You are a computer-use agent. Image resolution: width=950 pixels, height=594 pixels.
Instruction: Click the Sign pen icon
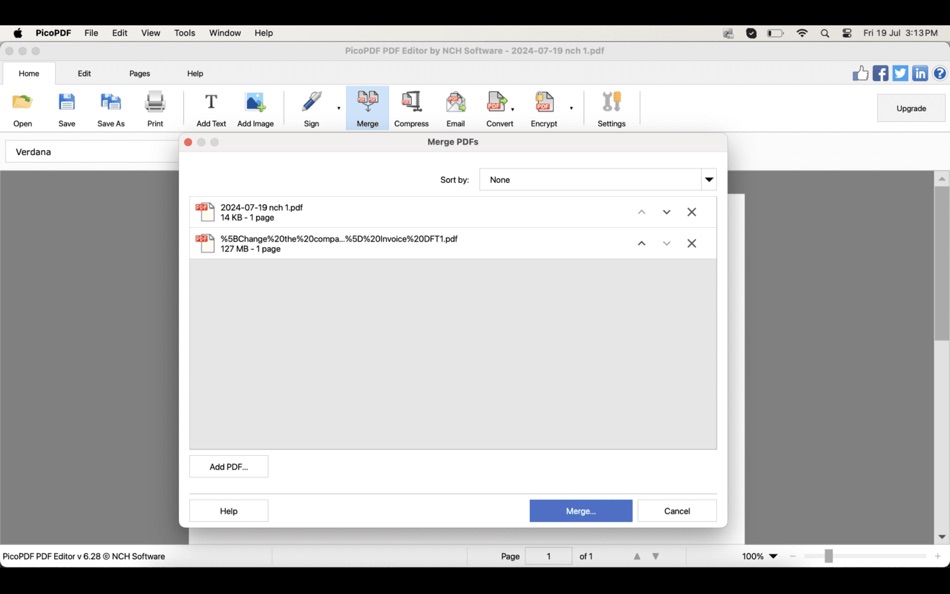311,102
